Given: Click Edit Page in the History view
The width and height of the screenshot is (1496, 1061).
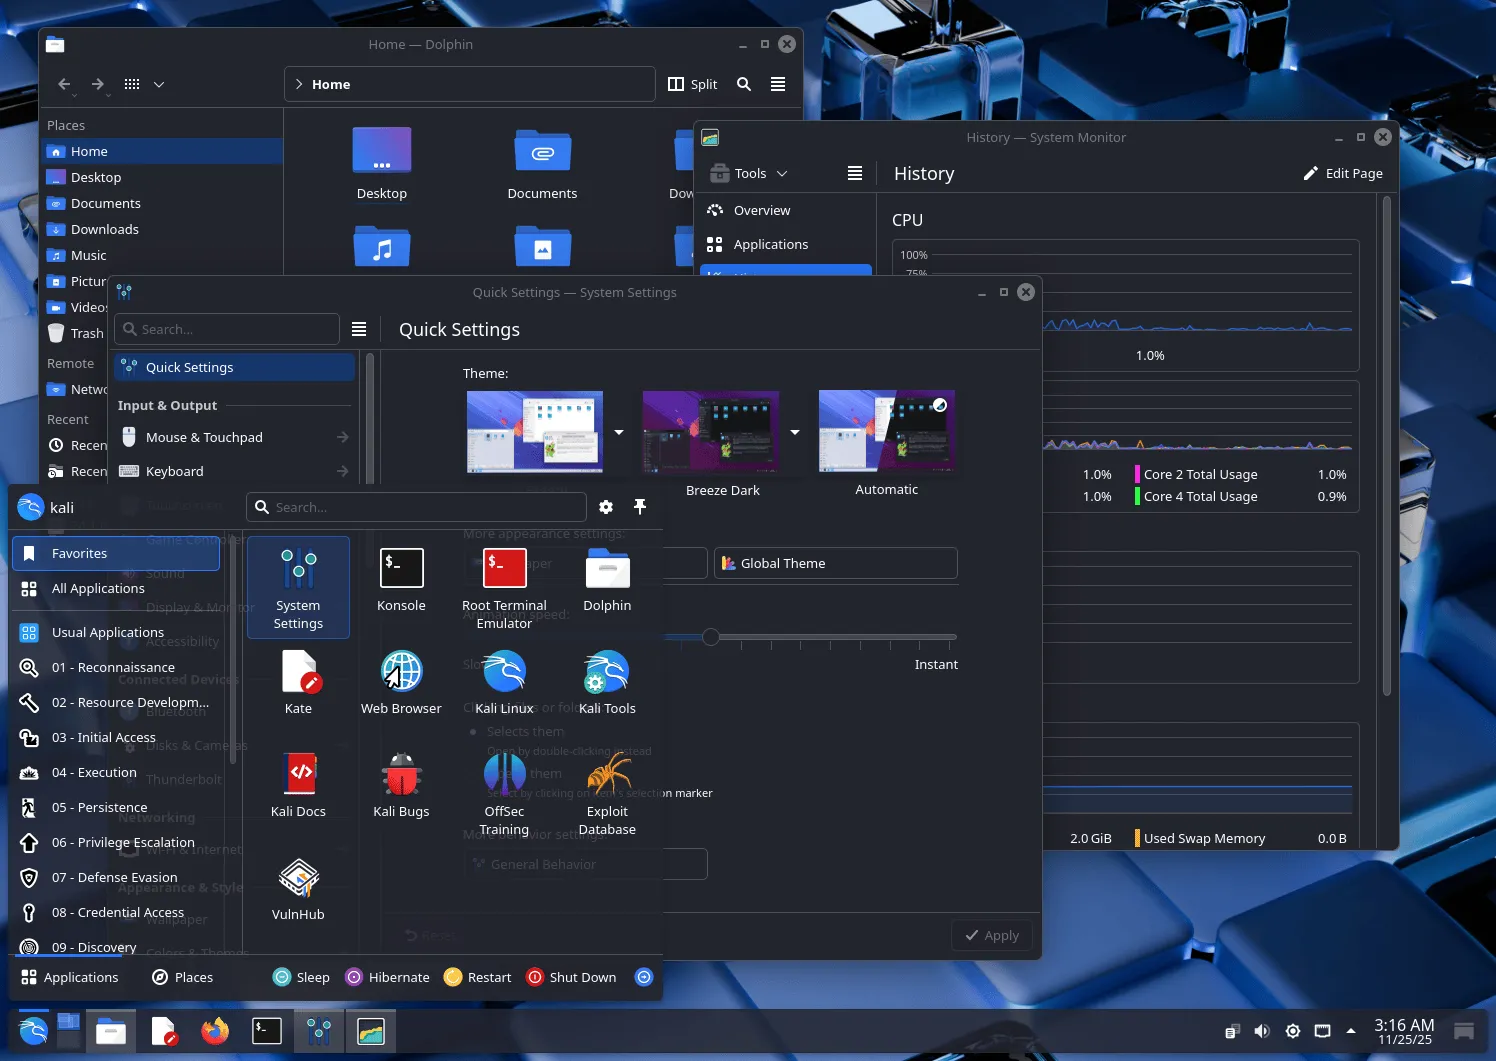Looking at the screenshot, I should 1344,172.
